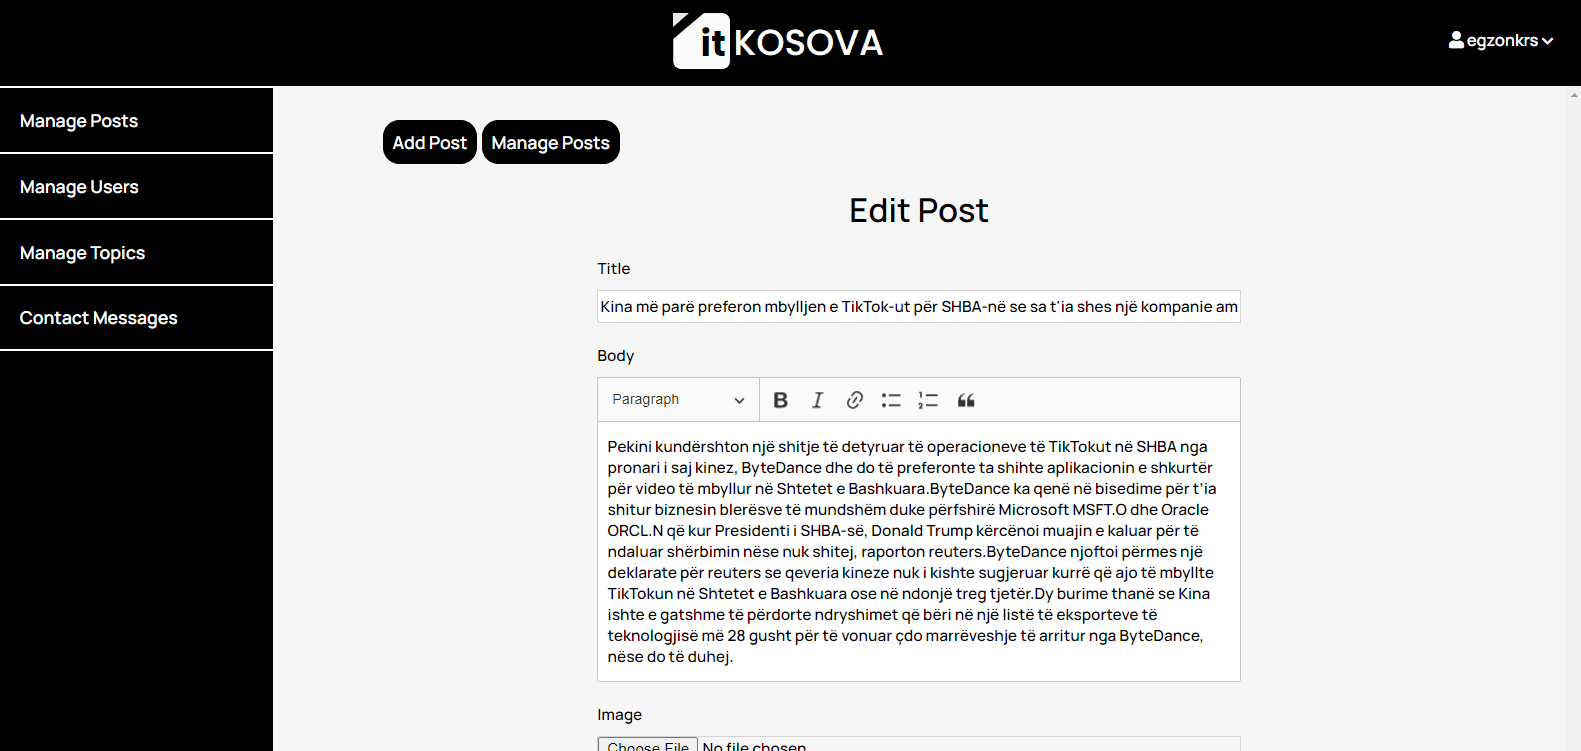Click the Add Post button
The image size is (1581, 751).
(x=430, y=142)
